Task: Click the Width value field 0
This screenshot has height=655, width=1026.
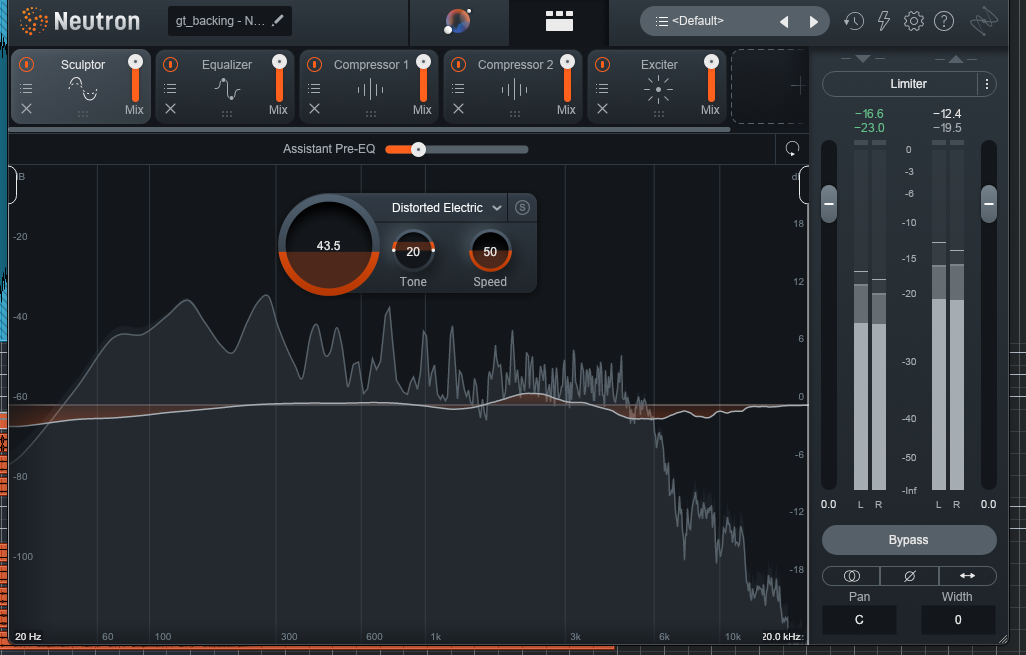Action: tap(958, 620)
